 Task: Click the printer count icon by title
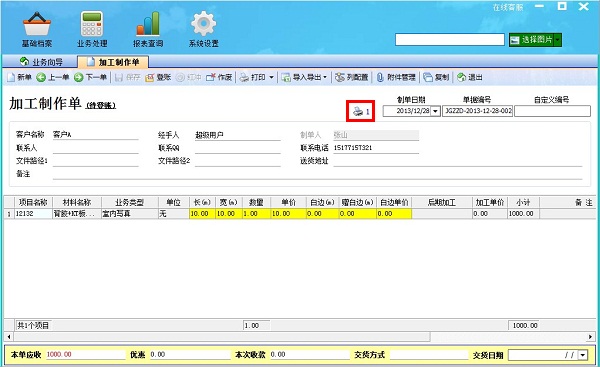pyautogui.click(x=360, y=111)
